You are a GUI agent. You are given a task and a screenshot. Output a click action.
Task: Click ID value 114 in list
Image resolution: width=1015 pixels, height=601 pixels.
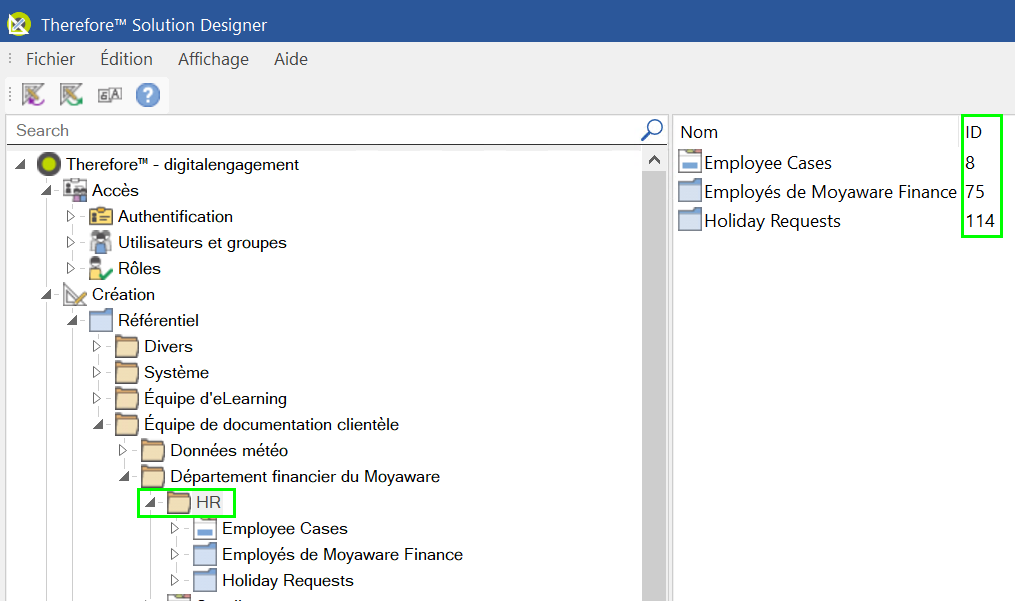tap(980, 221)
